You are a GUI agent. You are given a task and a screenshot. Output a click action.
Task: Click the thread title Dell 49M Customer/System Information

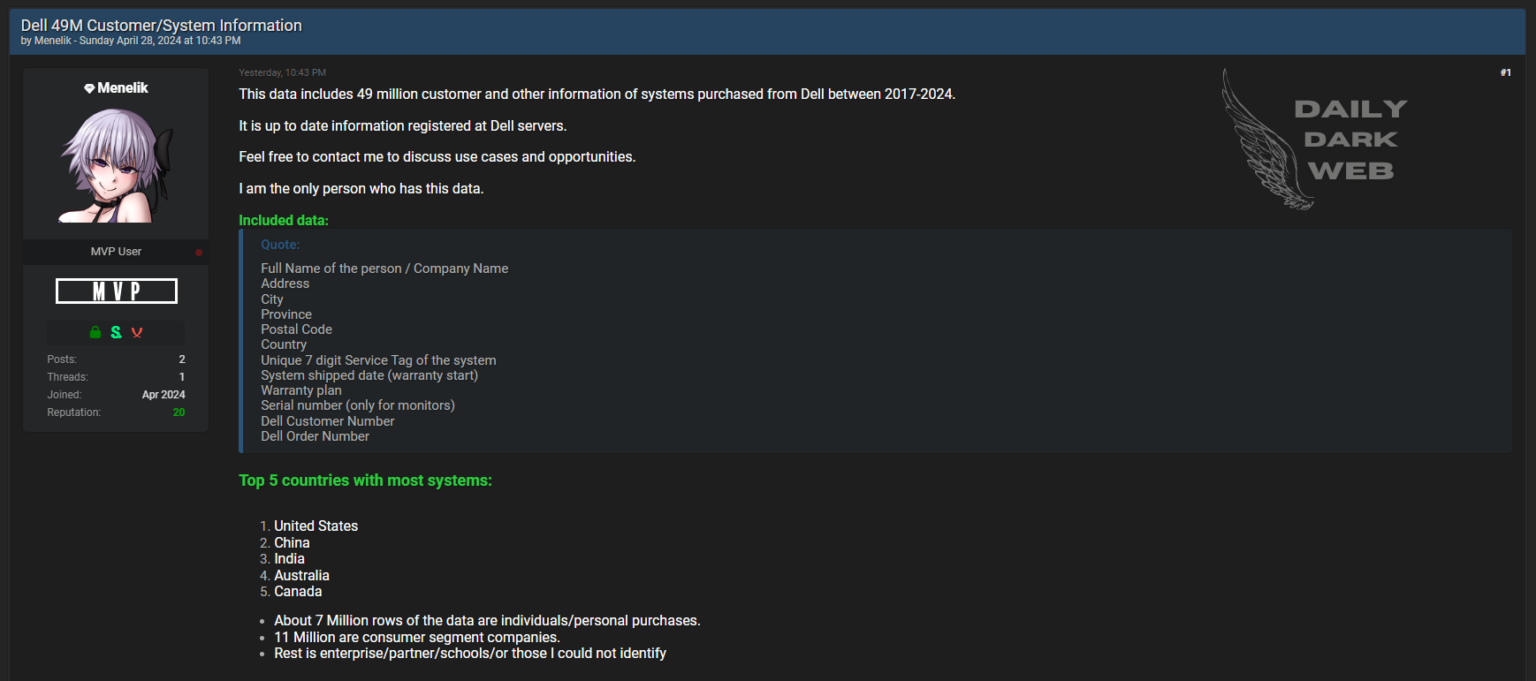click(161, 25)
